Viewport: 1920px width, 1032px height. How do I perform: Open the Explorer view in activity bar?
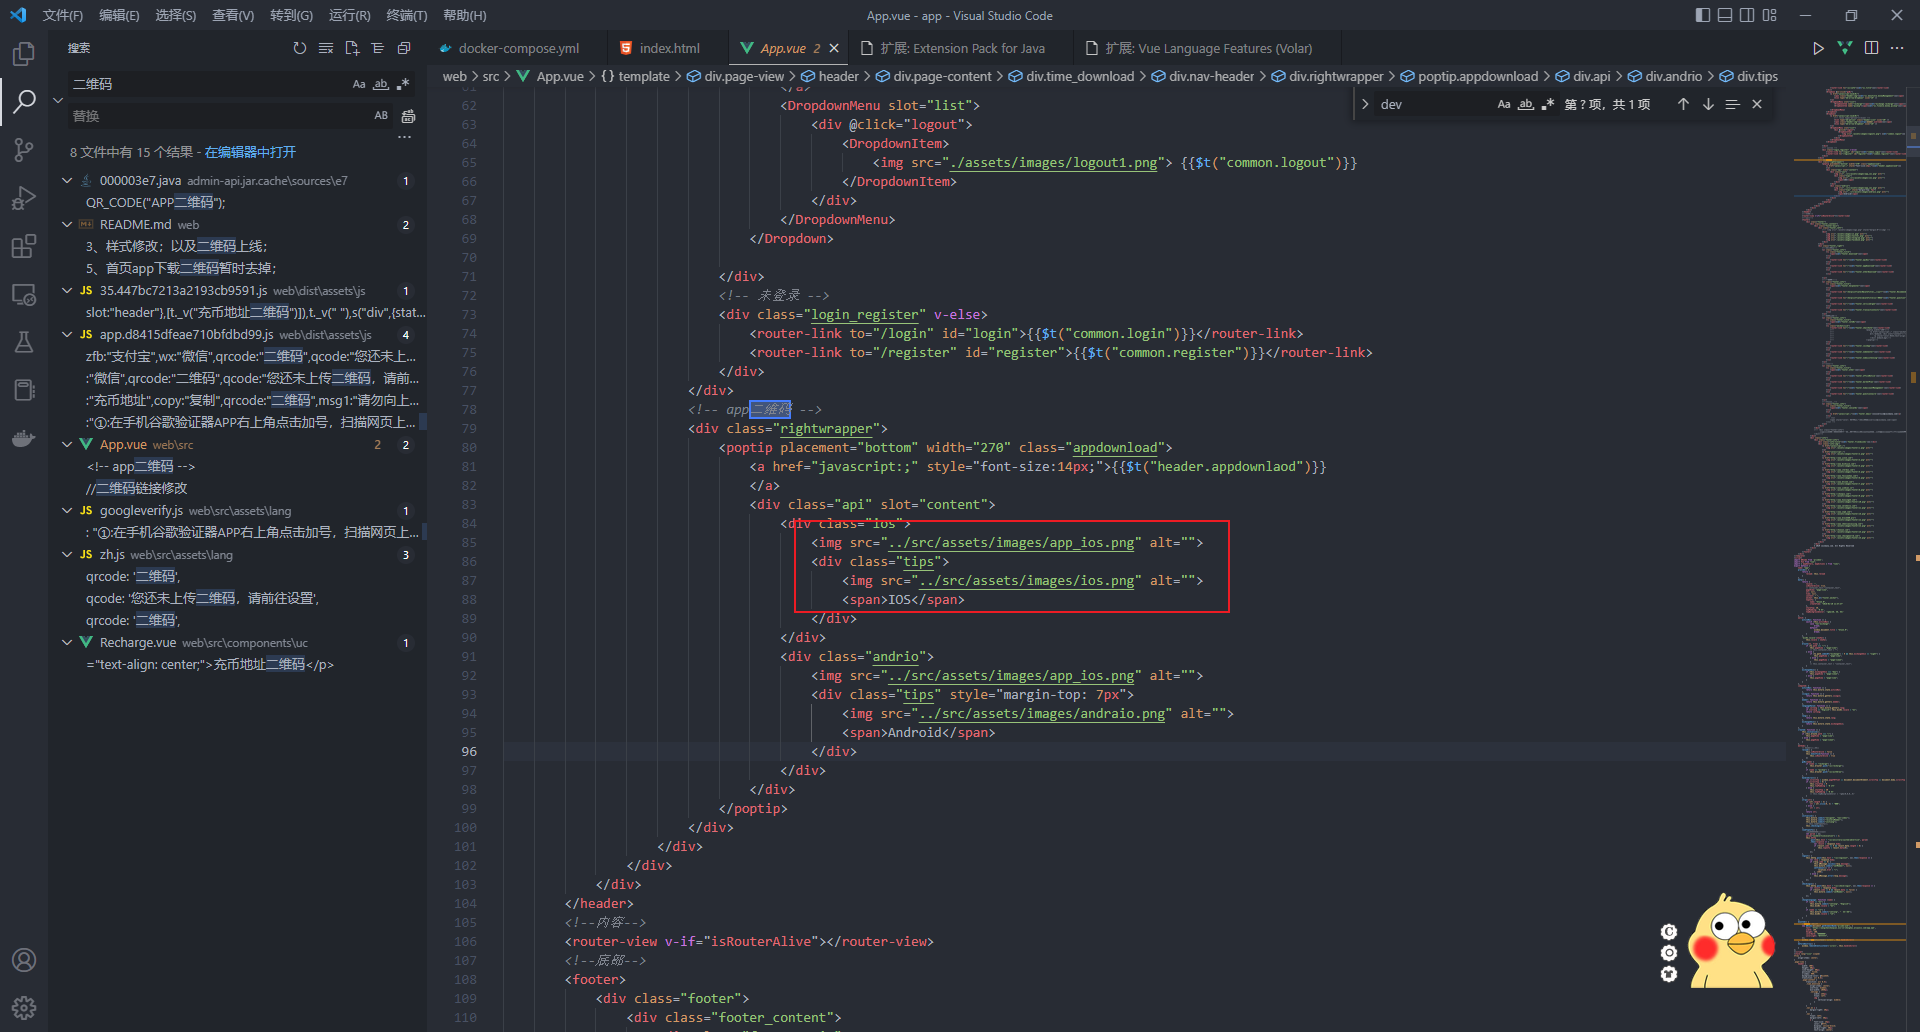point(24,53)
